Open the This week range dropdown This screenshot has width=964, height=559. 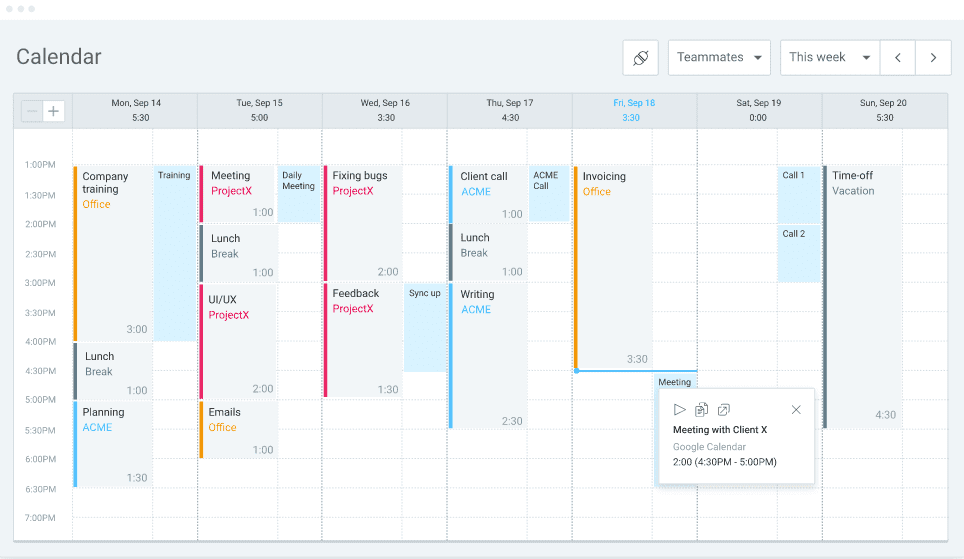(830, 58)
